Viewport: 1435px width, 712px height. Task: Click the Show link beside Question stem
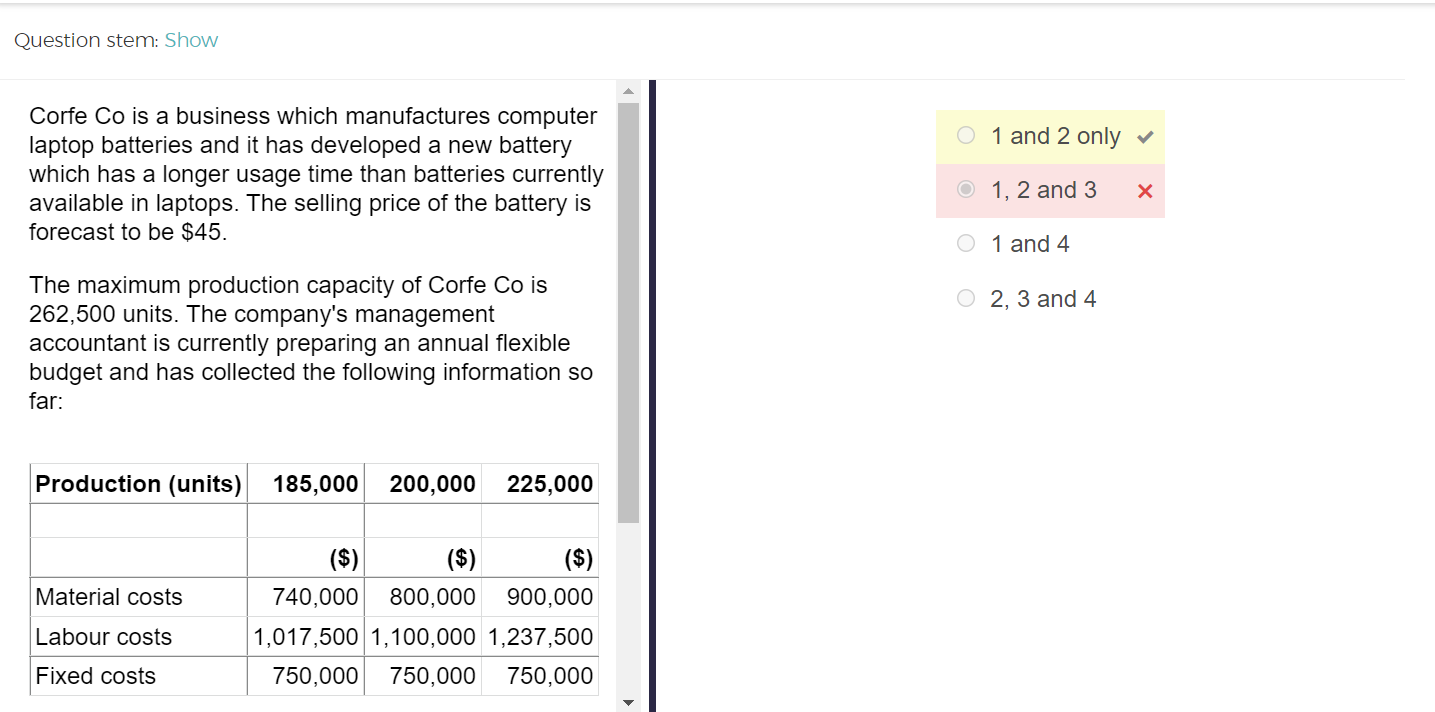pyautogui.click(x=191, y=40)
